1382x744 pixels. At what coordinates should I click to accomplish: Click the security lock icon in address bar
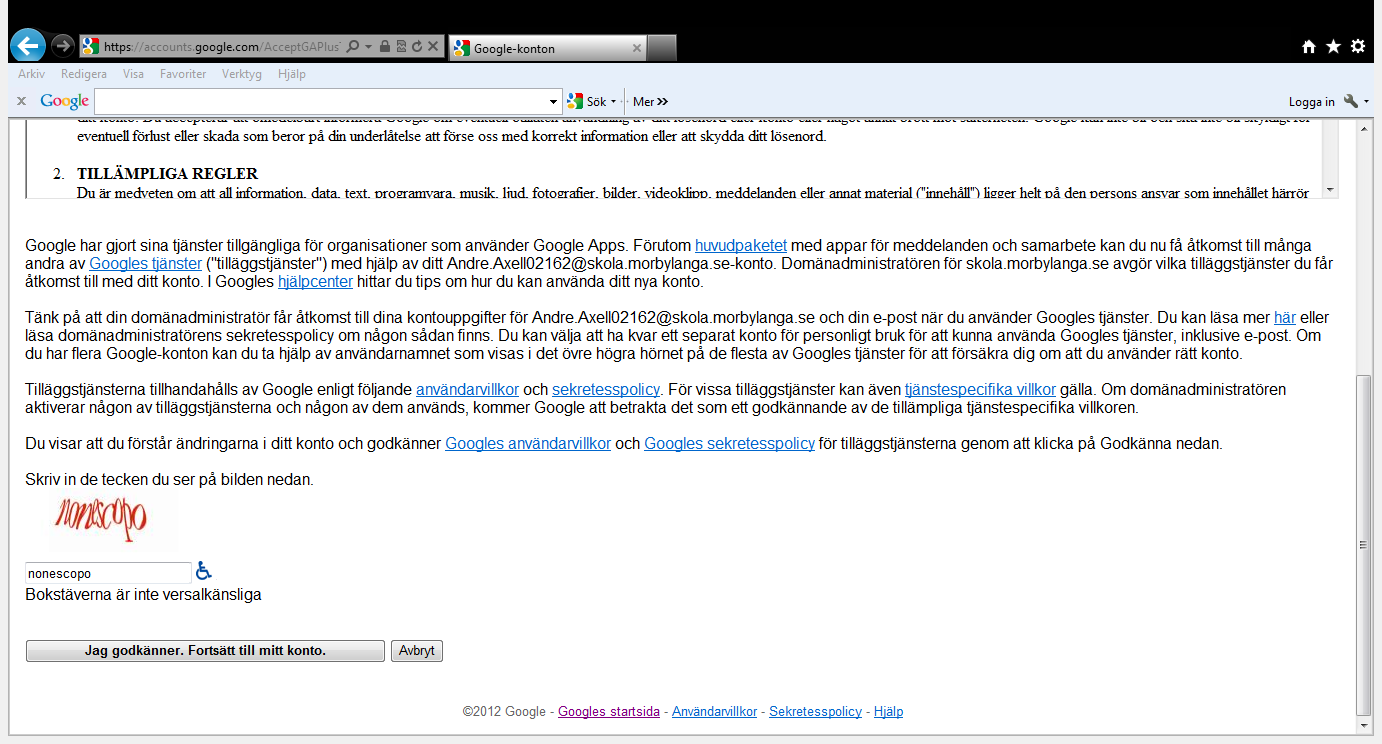[x=385, y=46]
